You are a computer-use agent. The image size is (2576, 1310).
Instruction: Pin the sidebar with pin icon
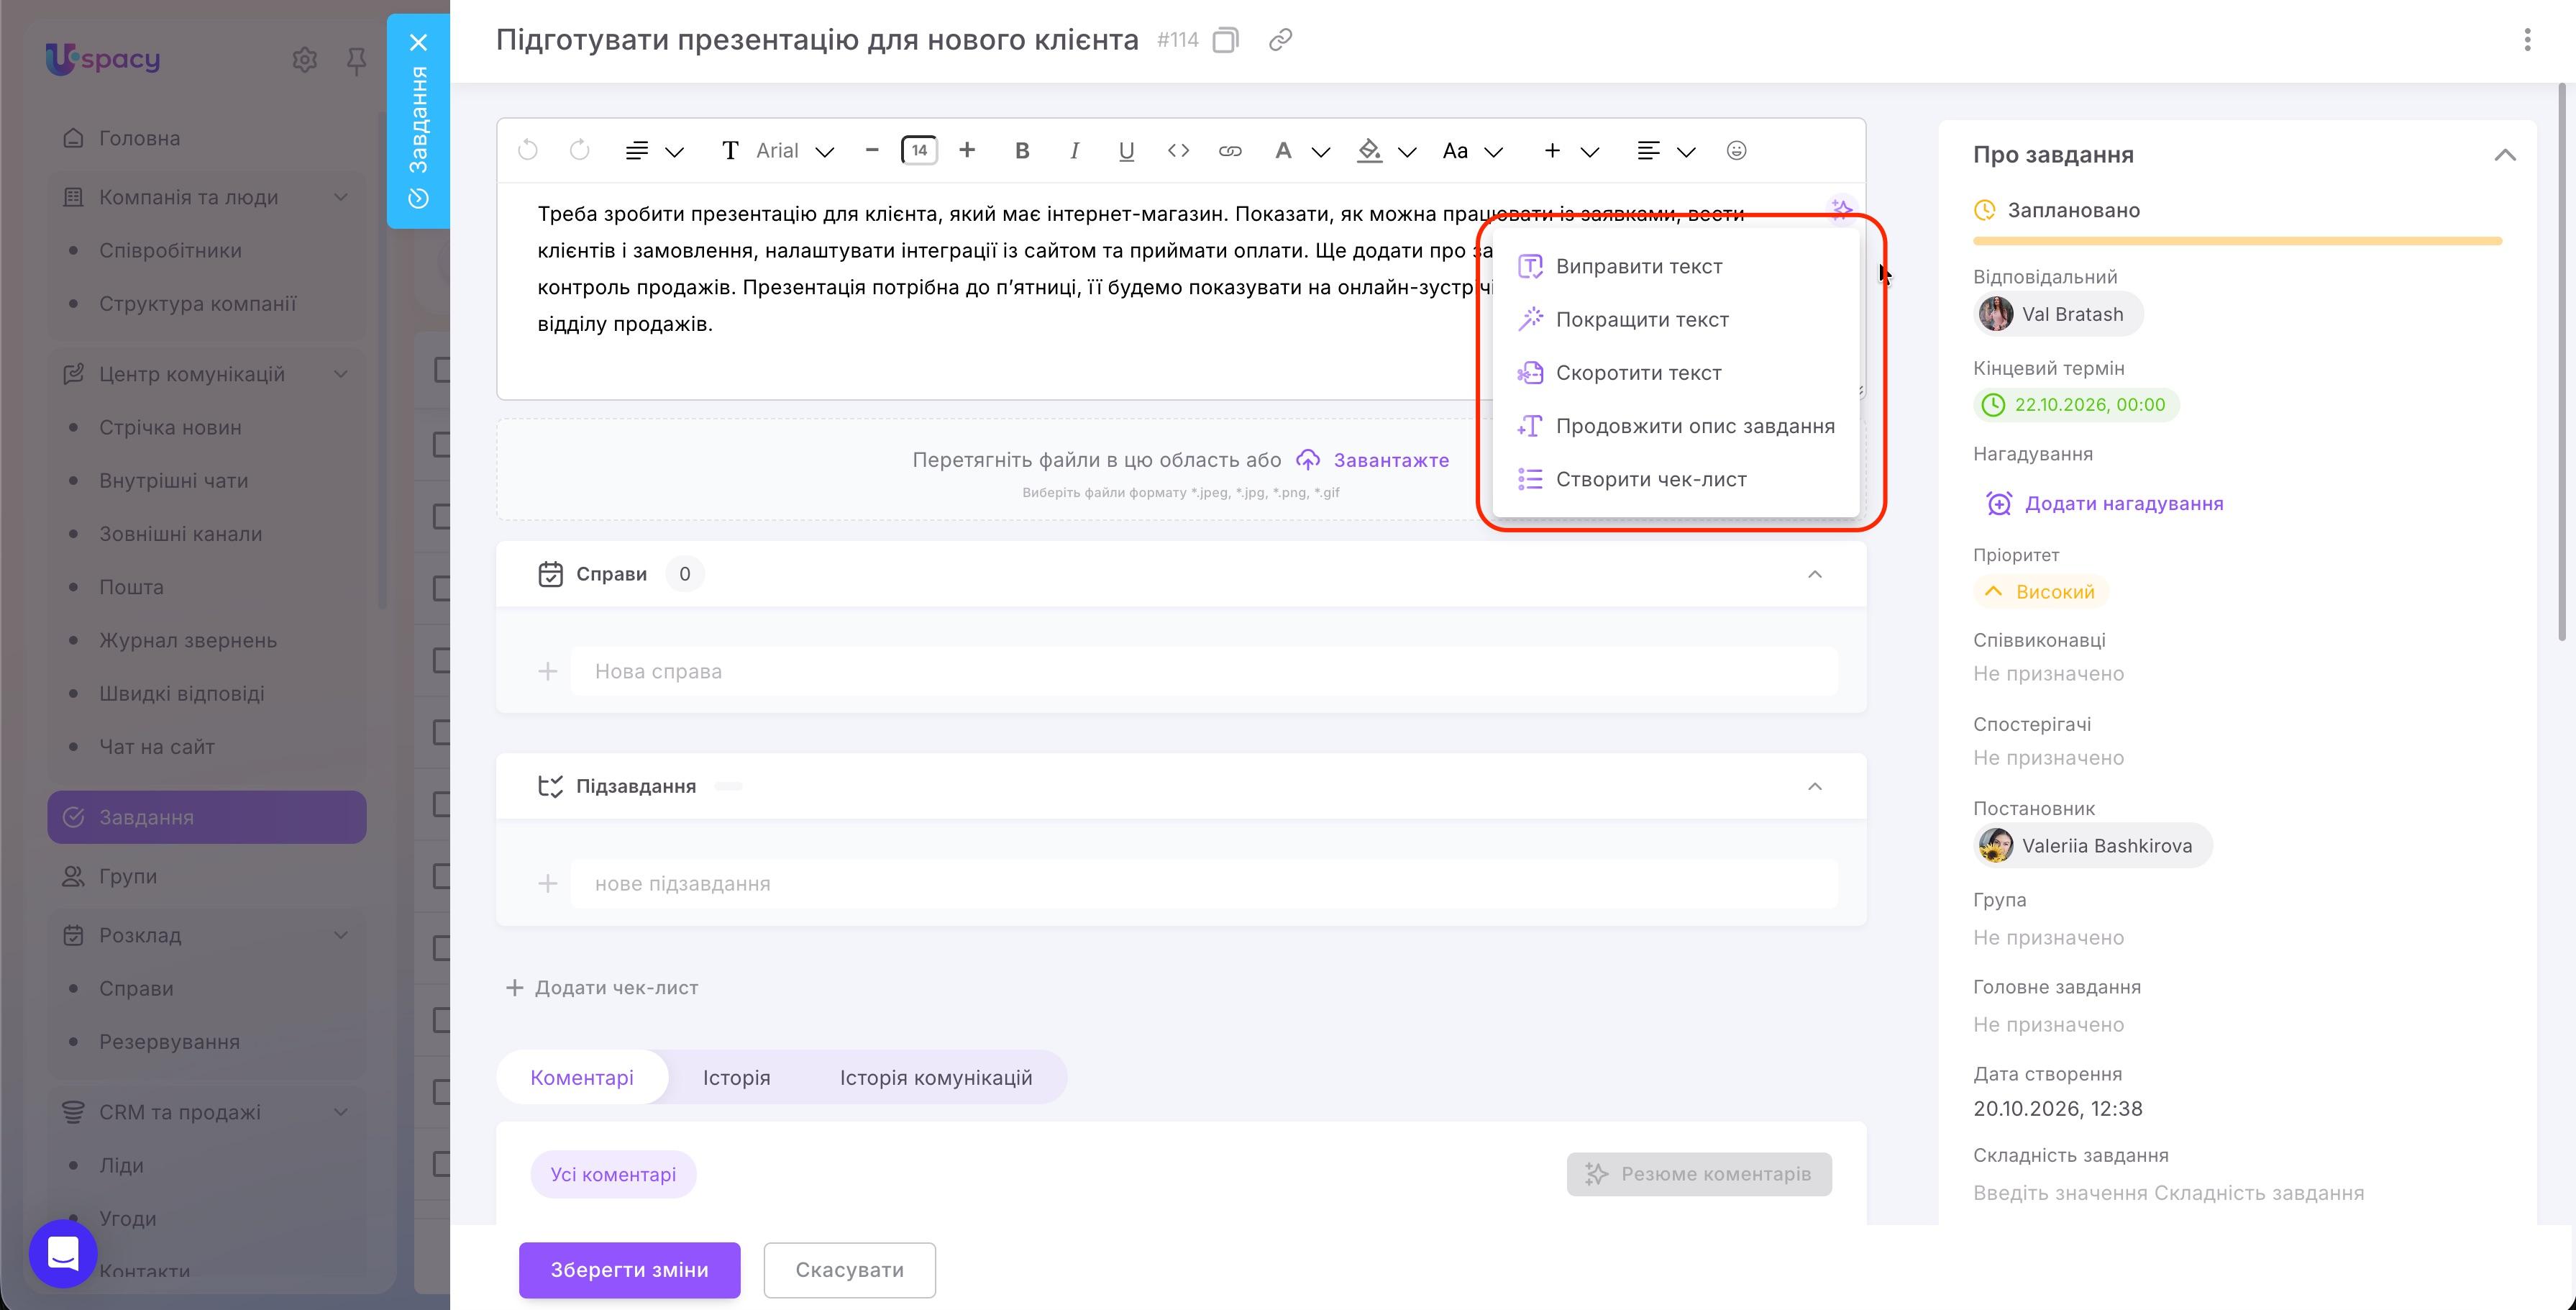coord(356,62)
